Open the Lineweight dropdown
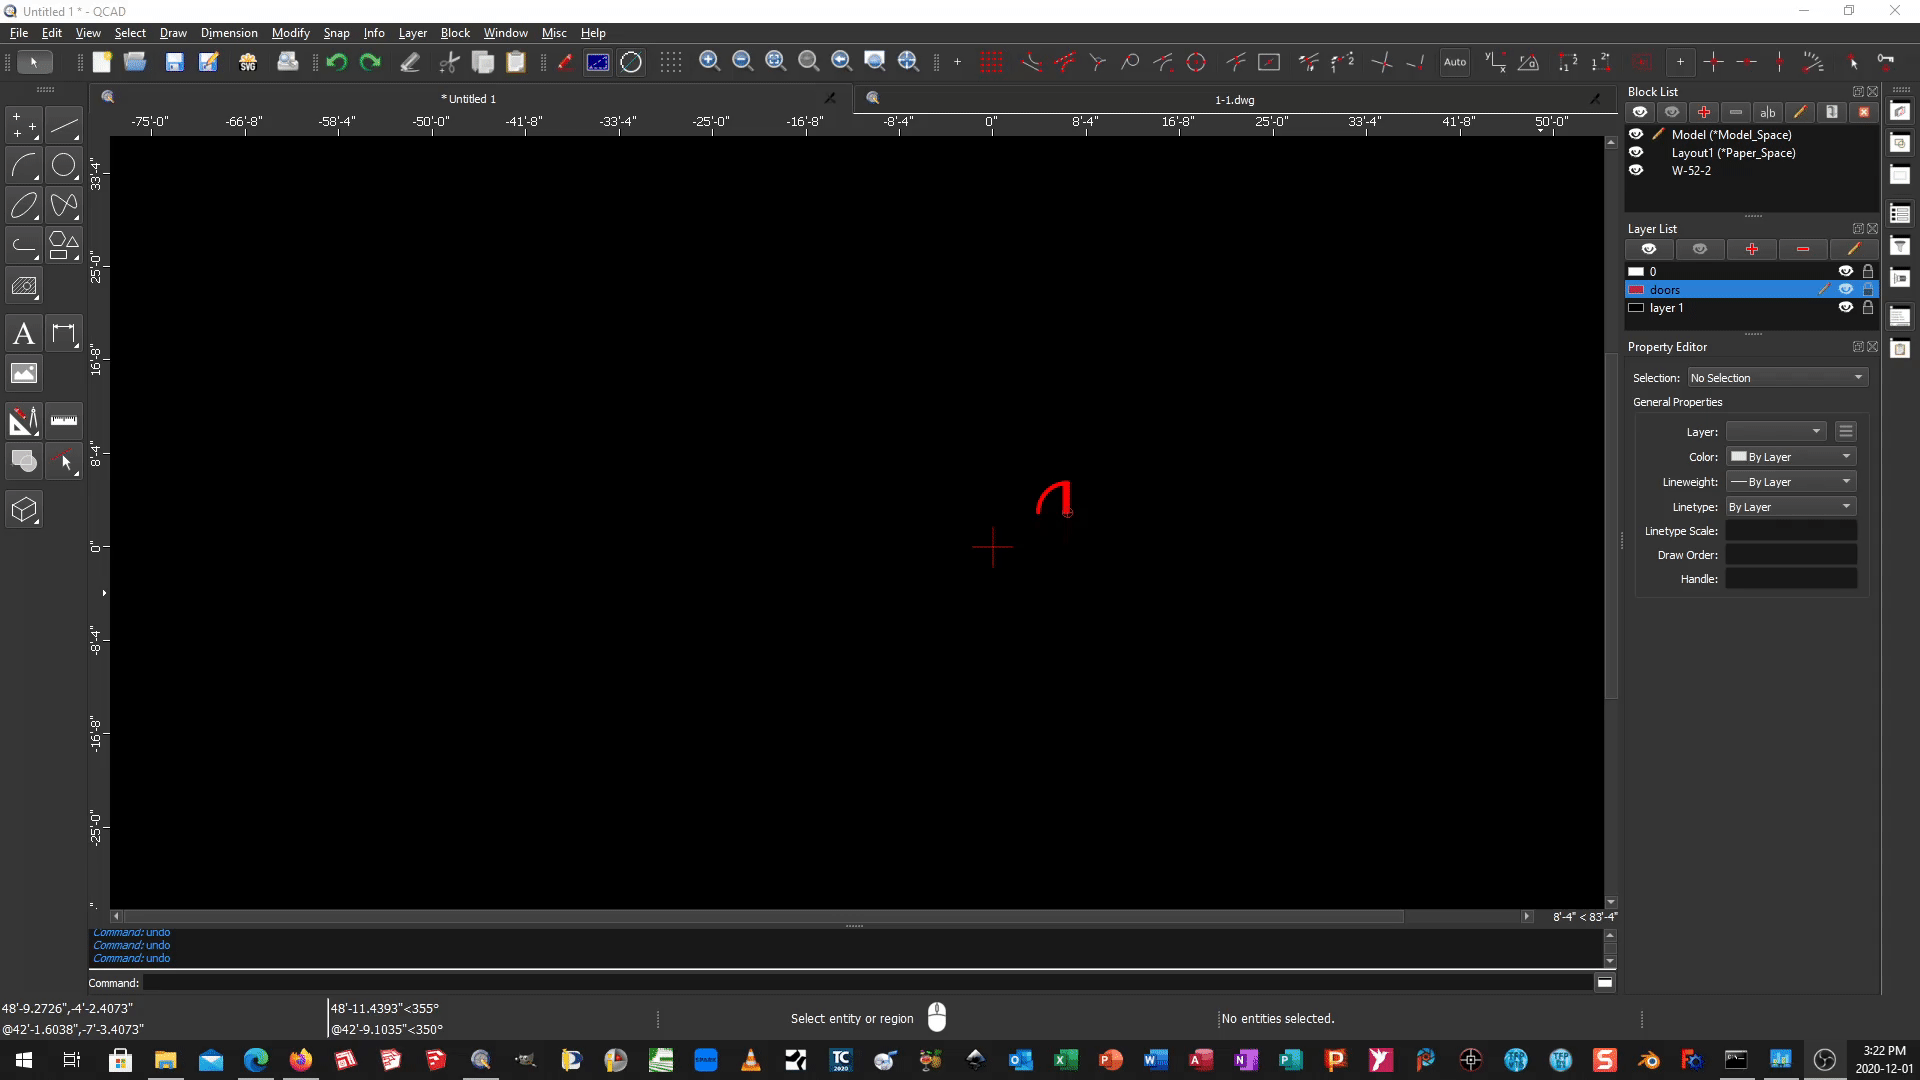The width and height of the screenshot is (1920, 1080). [1790, 481]
